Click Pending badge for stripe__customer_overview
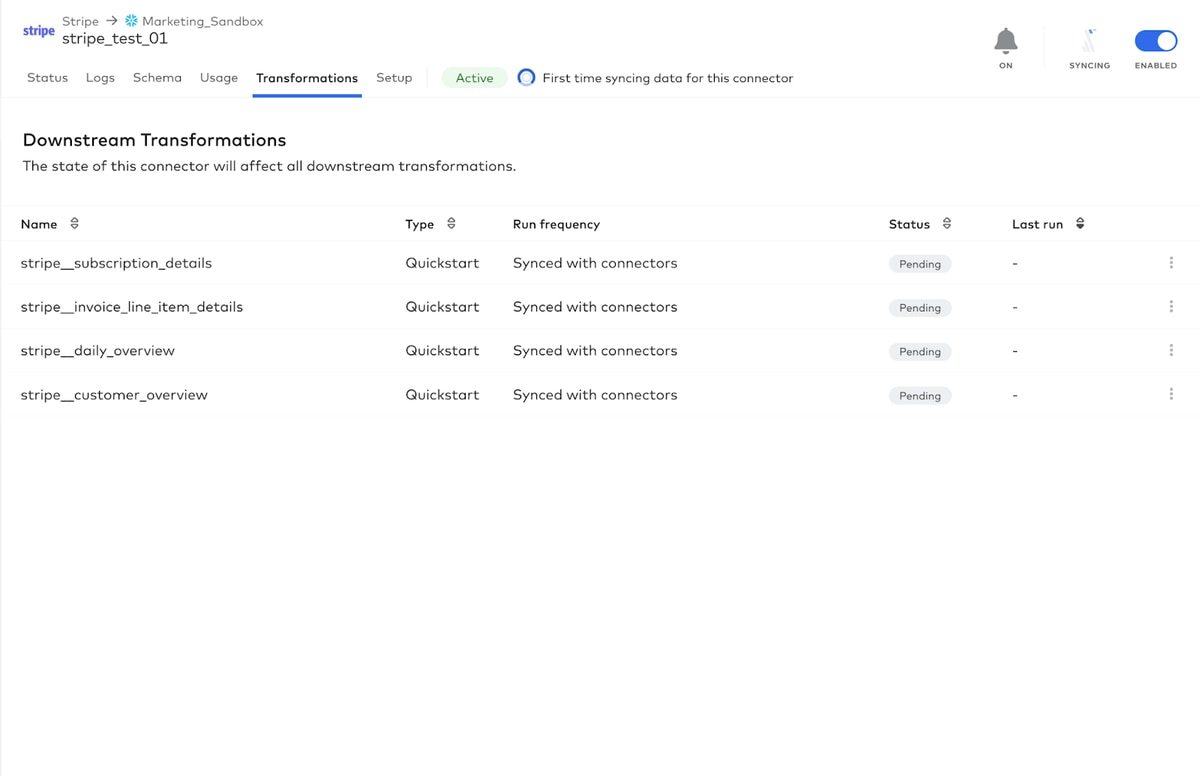The image size is (1200, 776). [x=920, y=396]
